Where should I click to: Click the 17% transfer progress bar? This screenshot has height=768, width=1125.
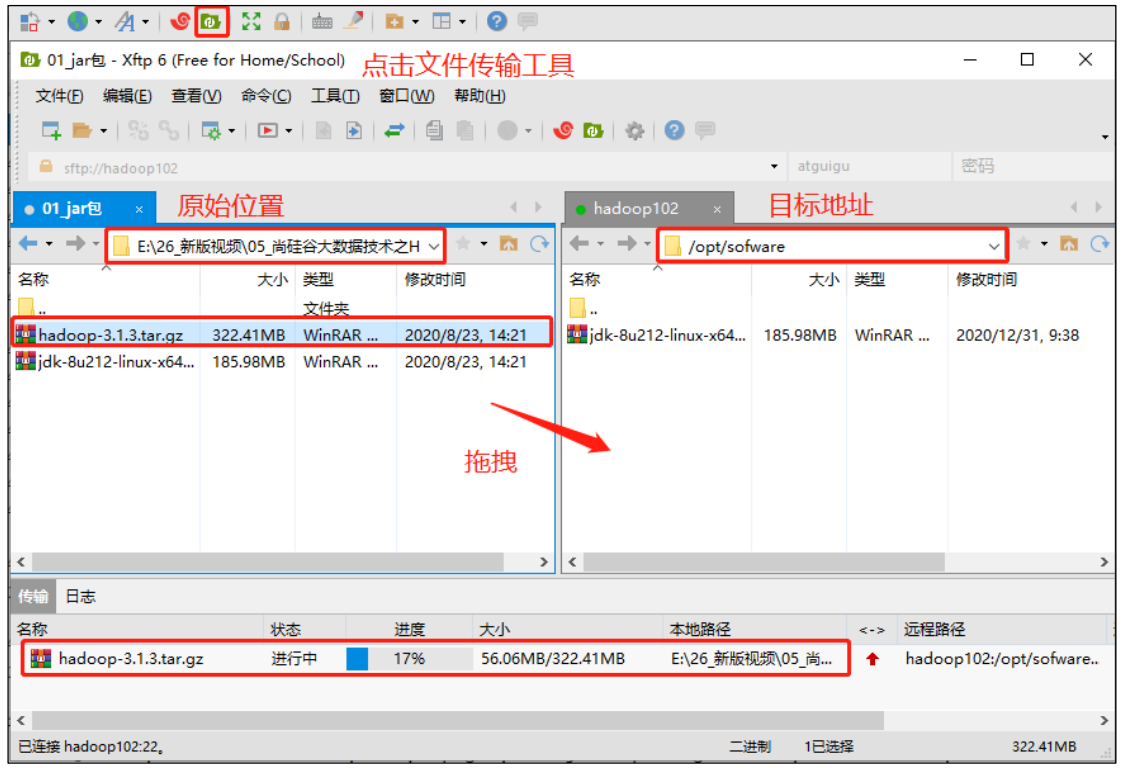point(409,659)
